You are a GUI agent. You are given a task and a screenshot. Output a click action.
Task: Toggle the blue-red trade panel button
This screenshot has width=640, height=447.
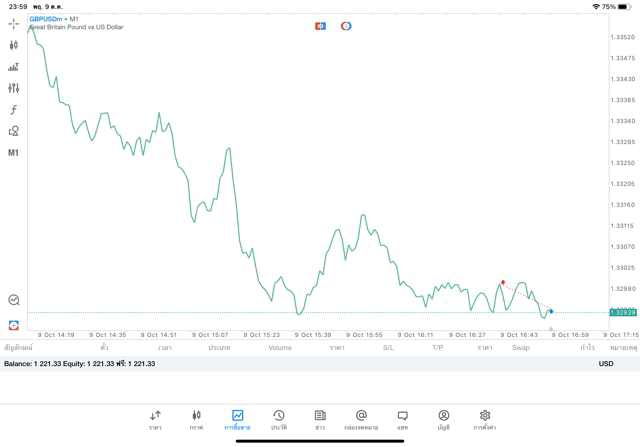[320, 26]
